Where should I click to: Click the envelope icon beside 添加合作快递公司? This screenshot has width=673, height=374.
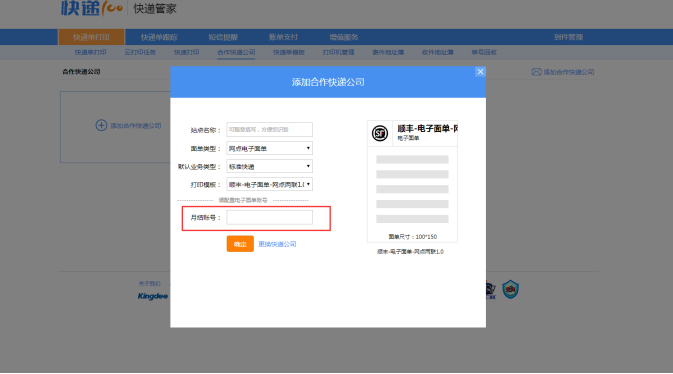537,72
